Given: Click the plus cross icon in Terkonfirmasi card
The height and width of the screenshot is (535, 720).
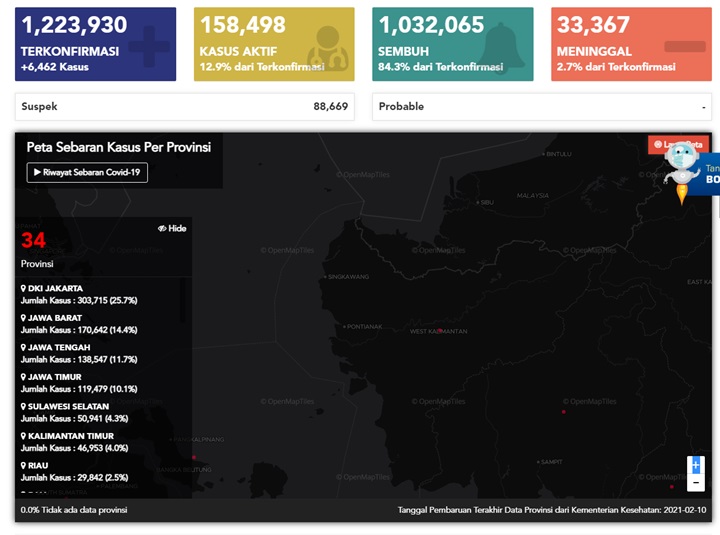Looking at the screenshot, I should point(149,46).
